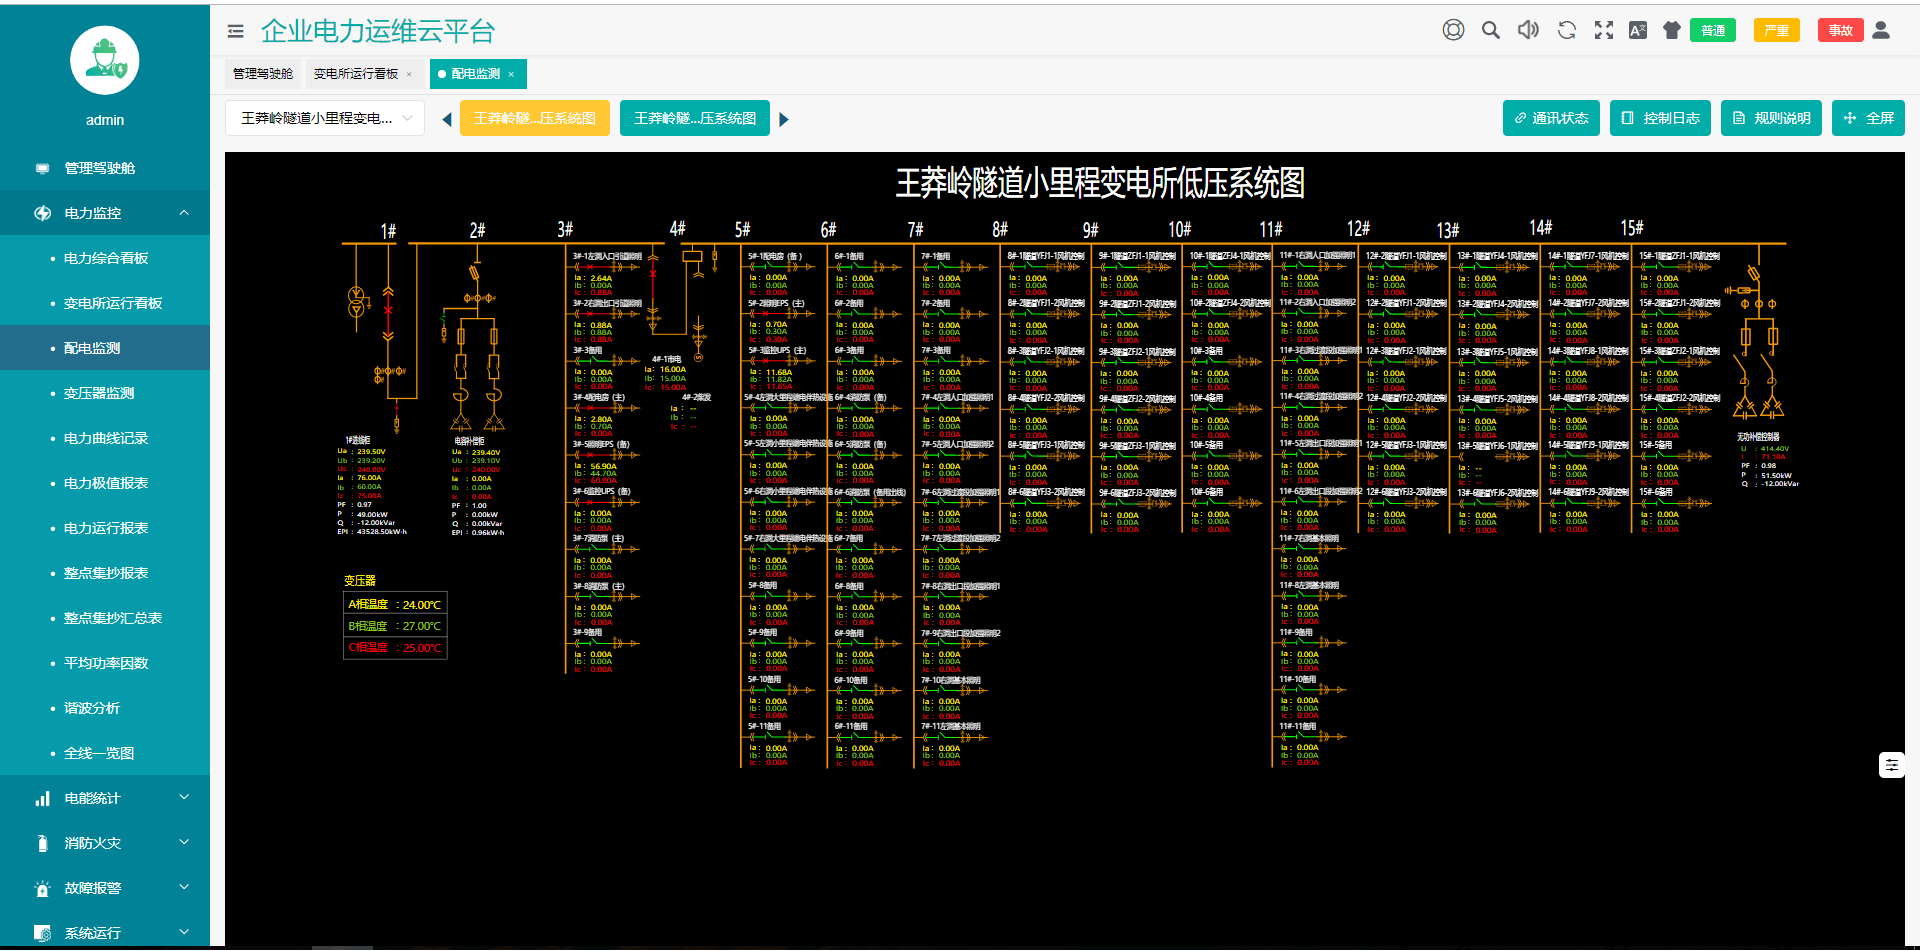Click the 电能统计 bar chart icon

point(42,798)
